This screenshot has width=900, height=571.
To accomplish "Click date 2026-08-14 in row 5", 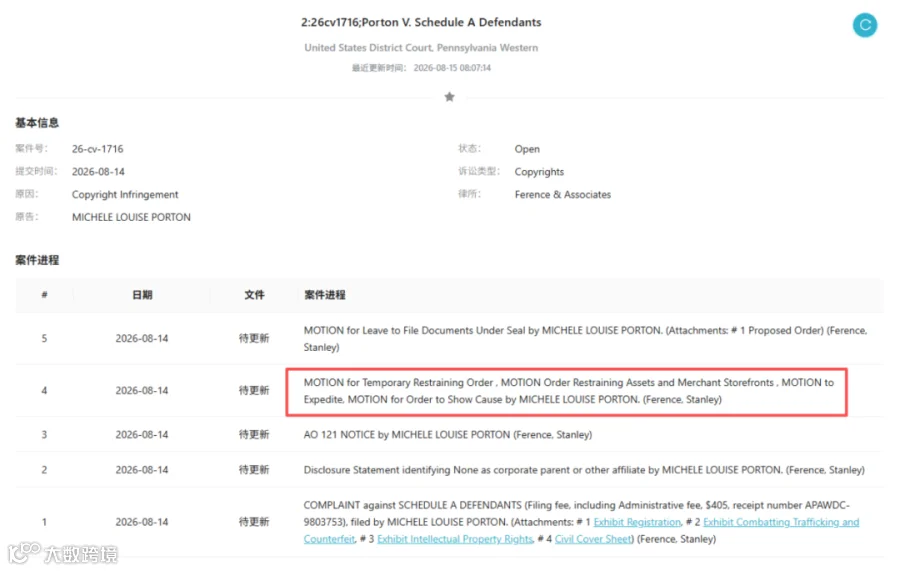I will [142, 339].
